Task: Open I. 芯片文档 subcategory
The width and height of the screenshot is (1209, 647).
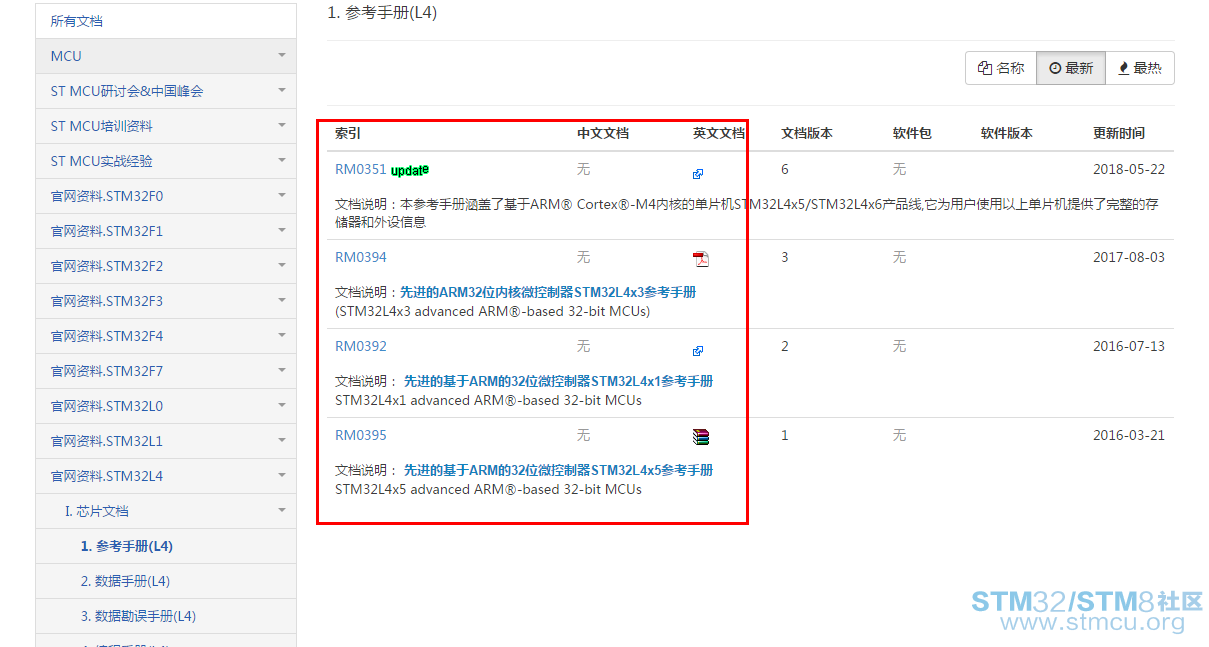Action: click(166, 511)
